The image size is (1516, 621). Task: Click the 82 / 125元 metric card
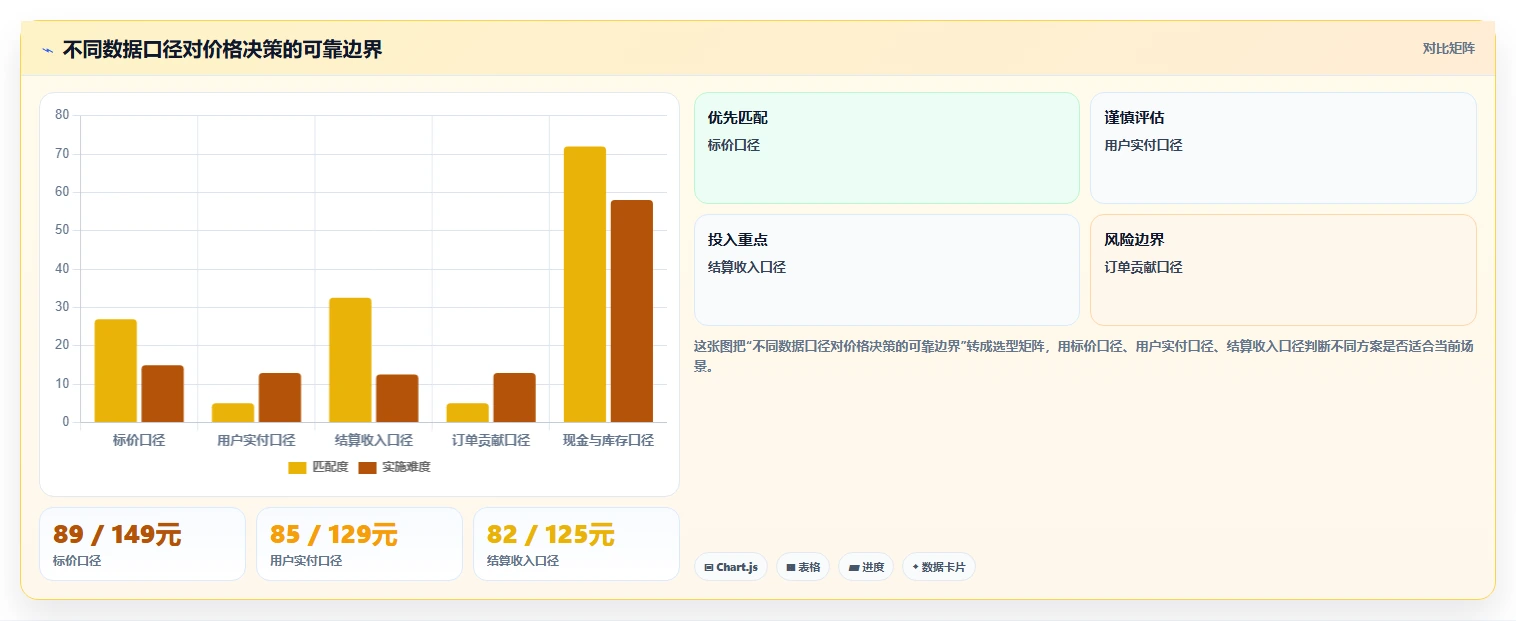(x=576, y=544)
